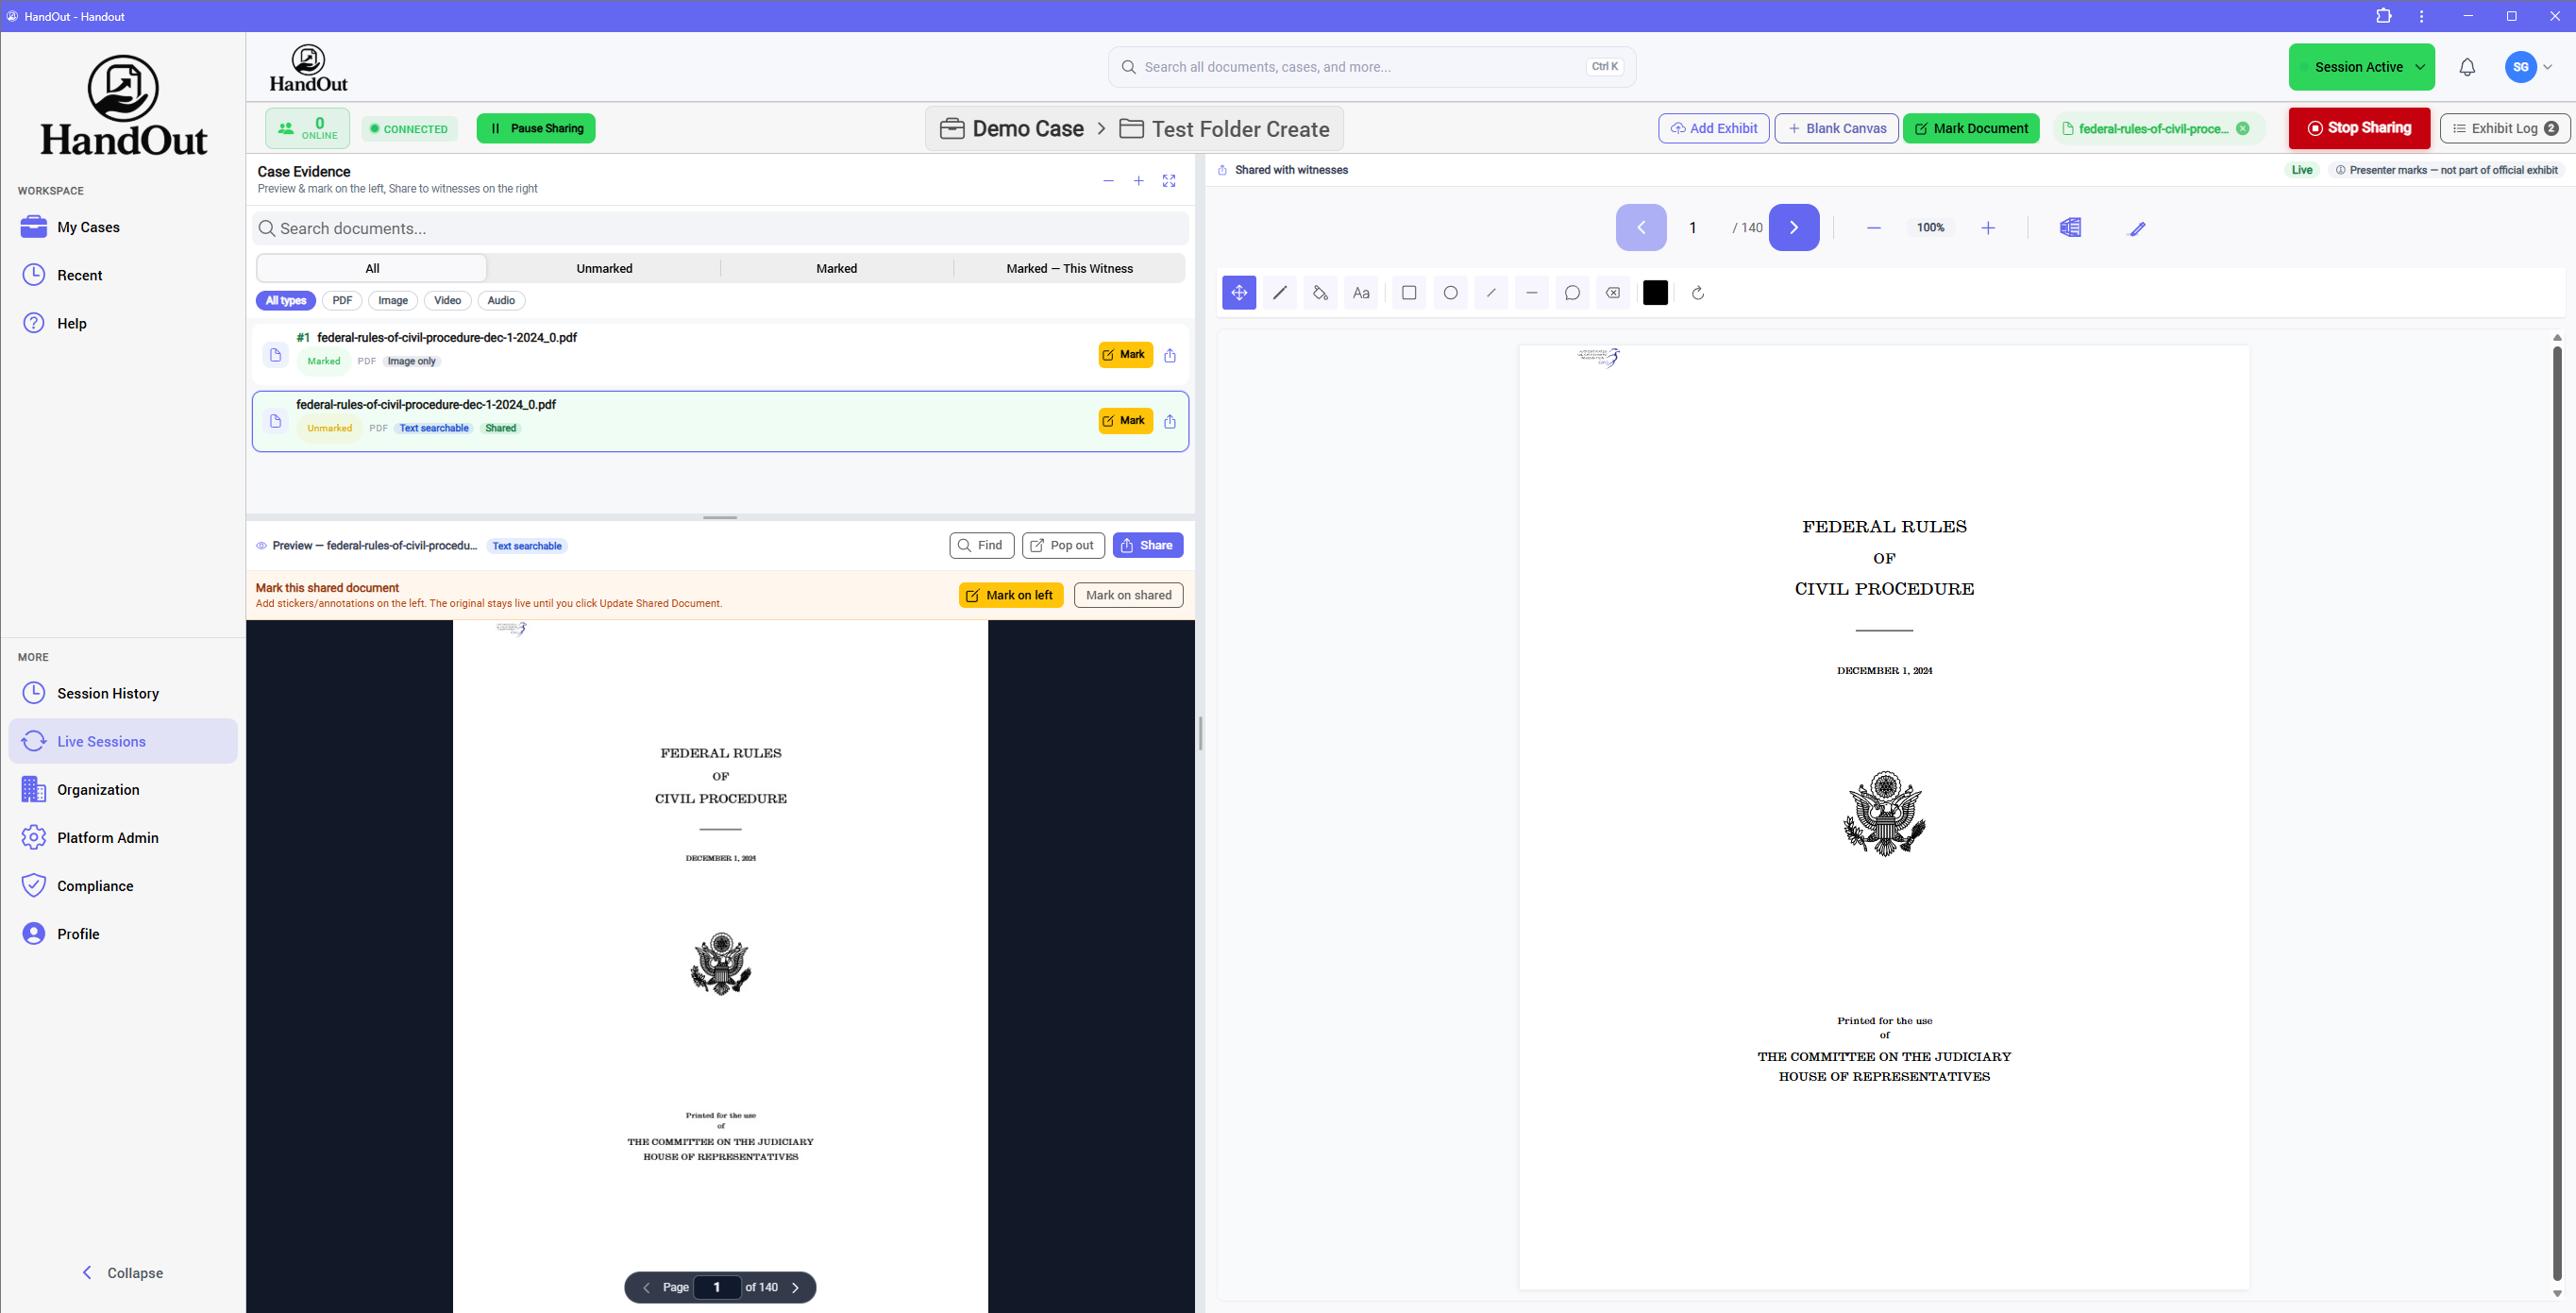
Task: Select the Unmarked tab
Action: [x=604, y=268]
